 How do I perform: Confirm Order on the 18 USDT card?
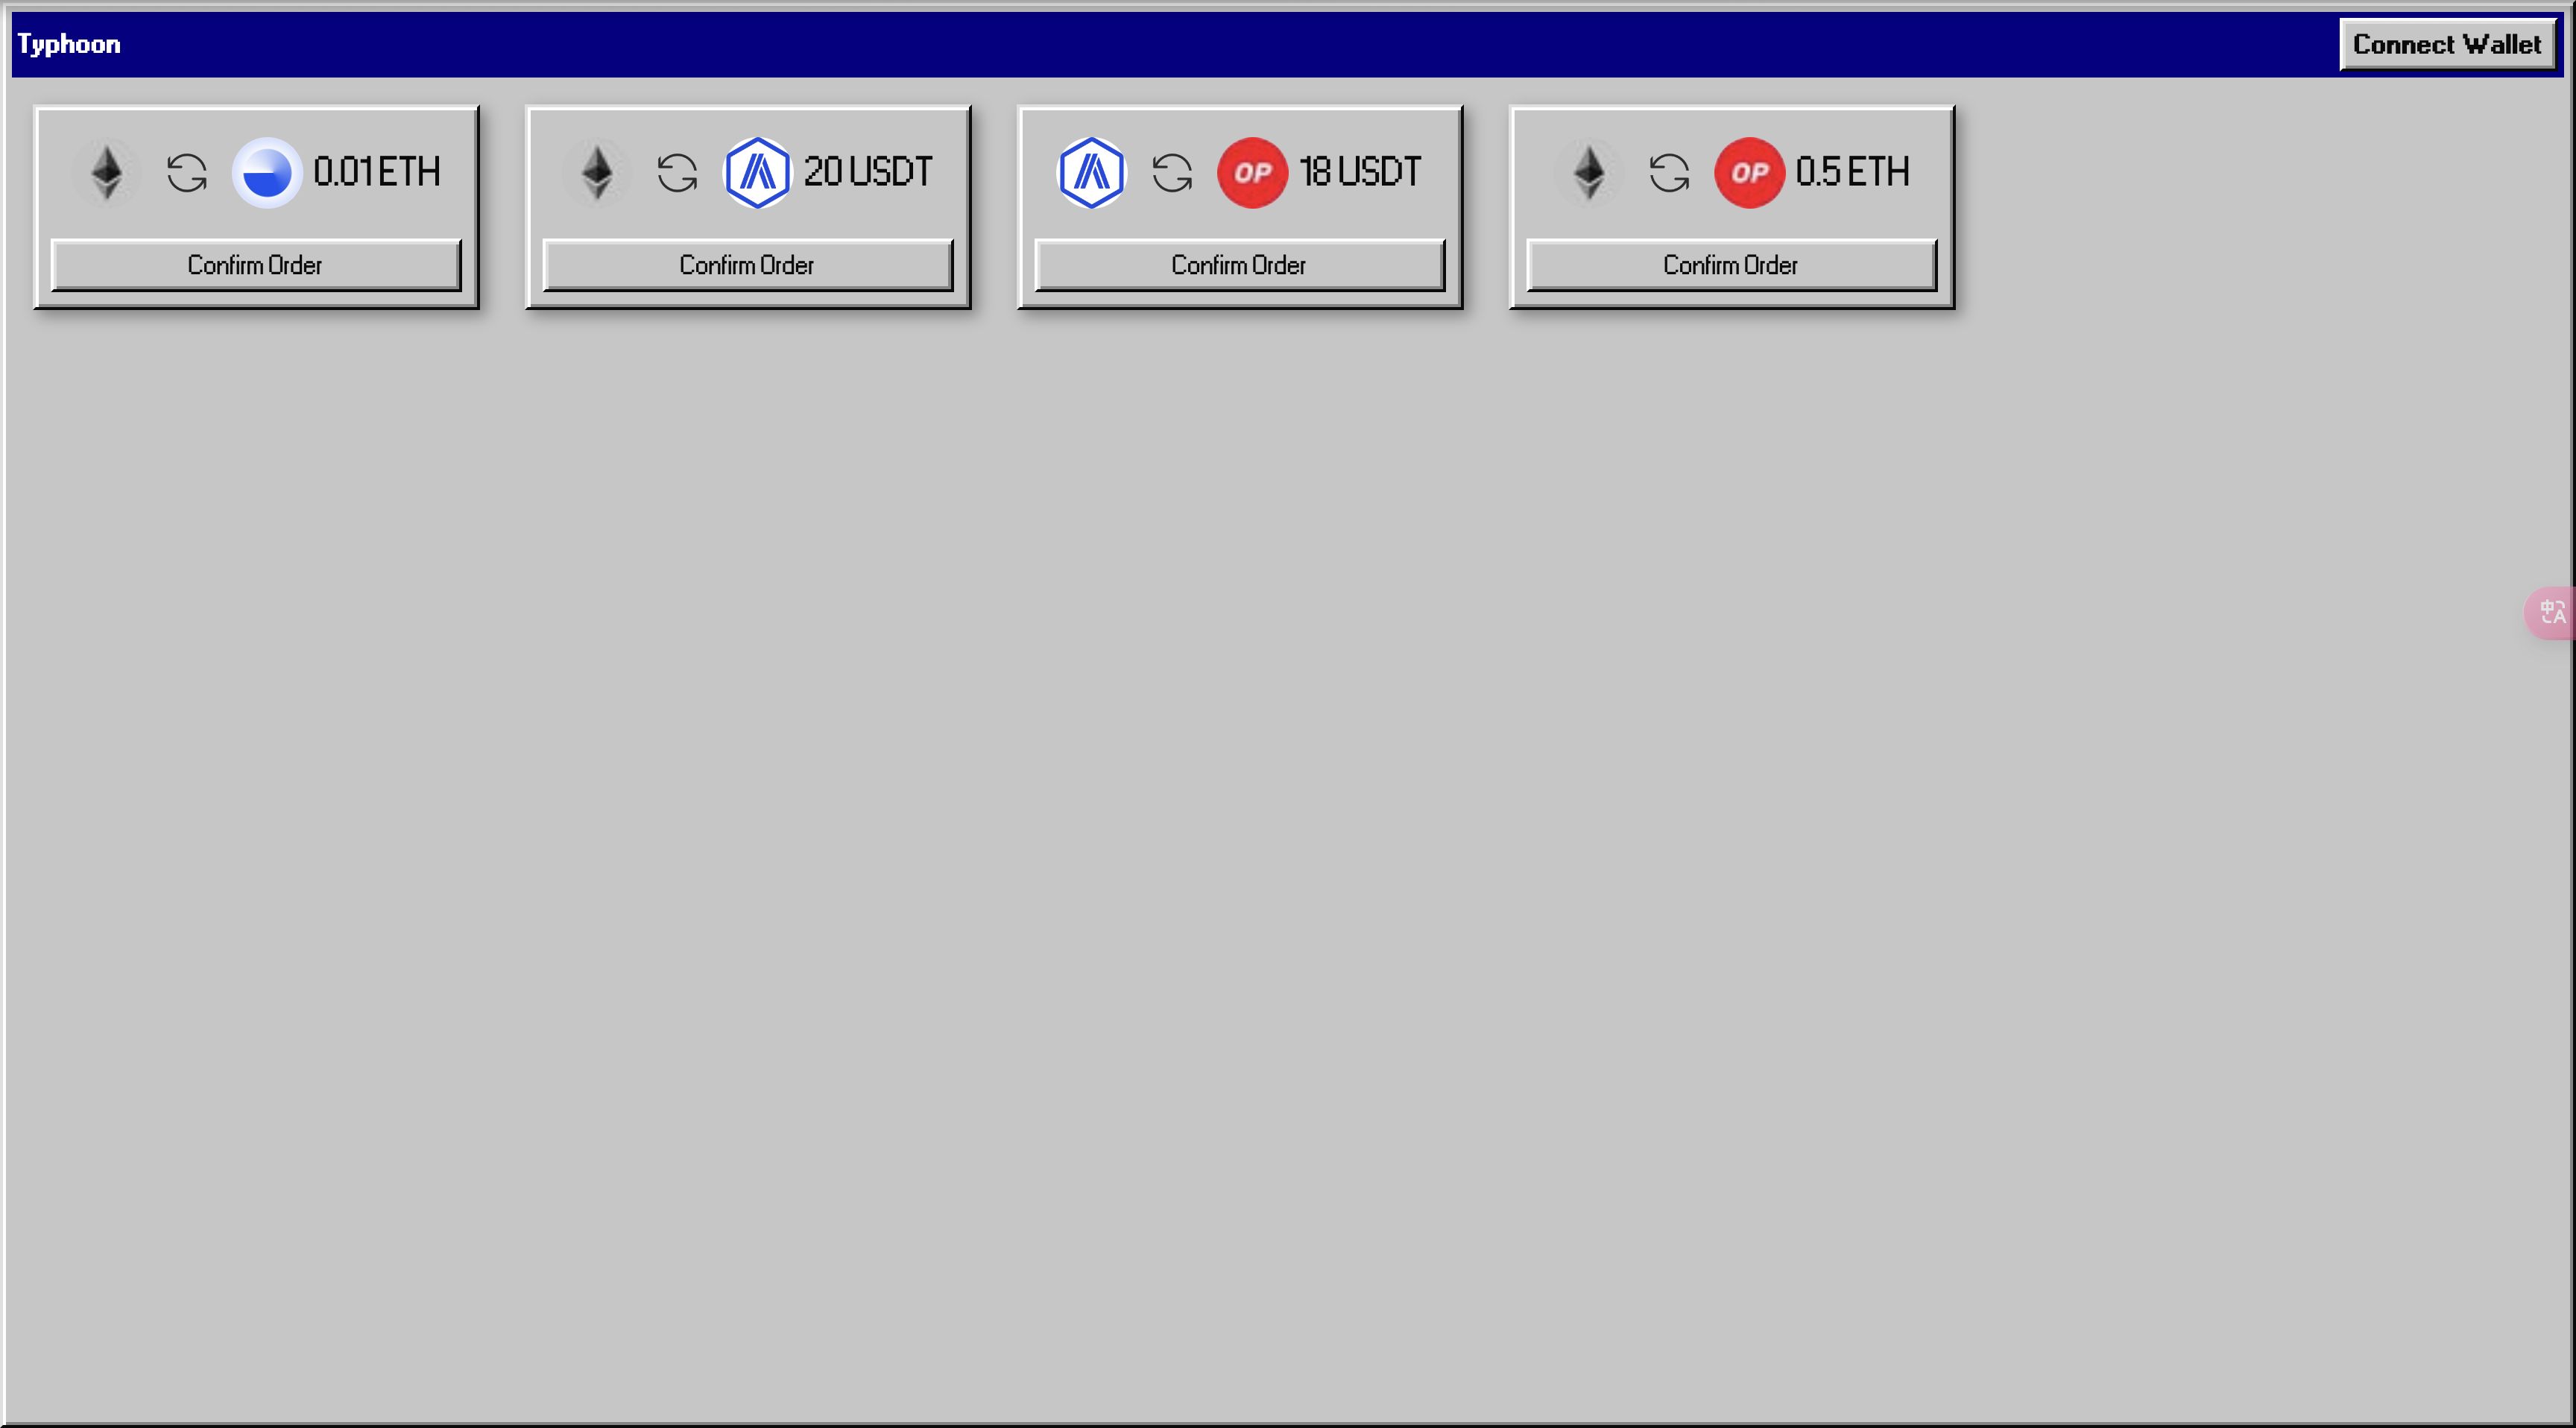pos(1240,264)
